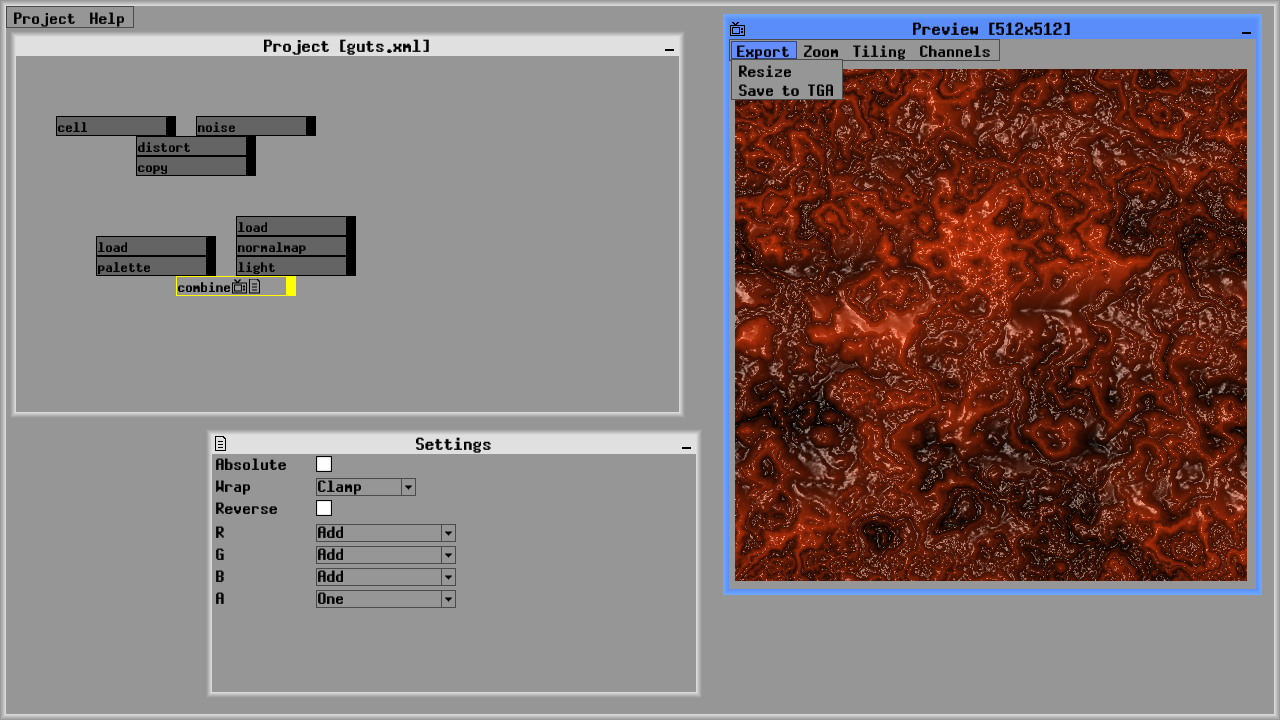Open the R channel Add dropdown
The height and width of the screenshot is (720, 1280).
pyautogui.click(x=385, y=533)
